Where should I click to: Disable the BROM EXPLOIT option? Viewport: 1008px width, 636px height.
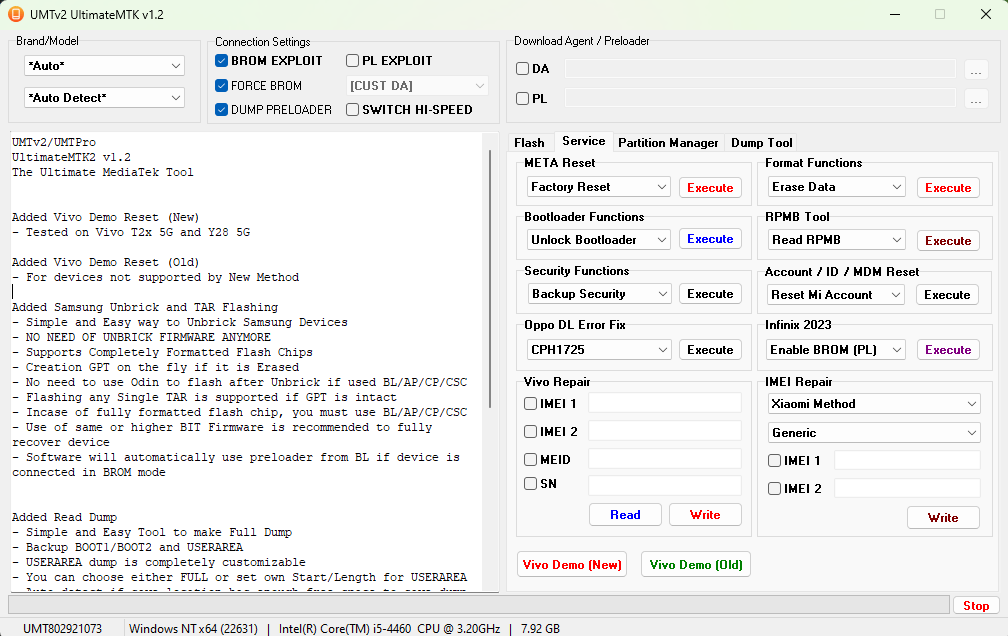pyautogui.click(x=221, y=60)
